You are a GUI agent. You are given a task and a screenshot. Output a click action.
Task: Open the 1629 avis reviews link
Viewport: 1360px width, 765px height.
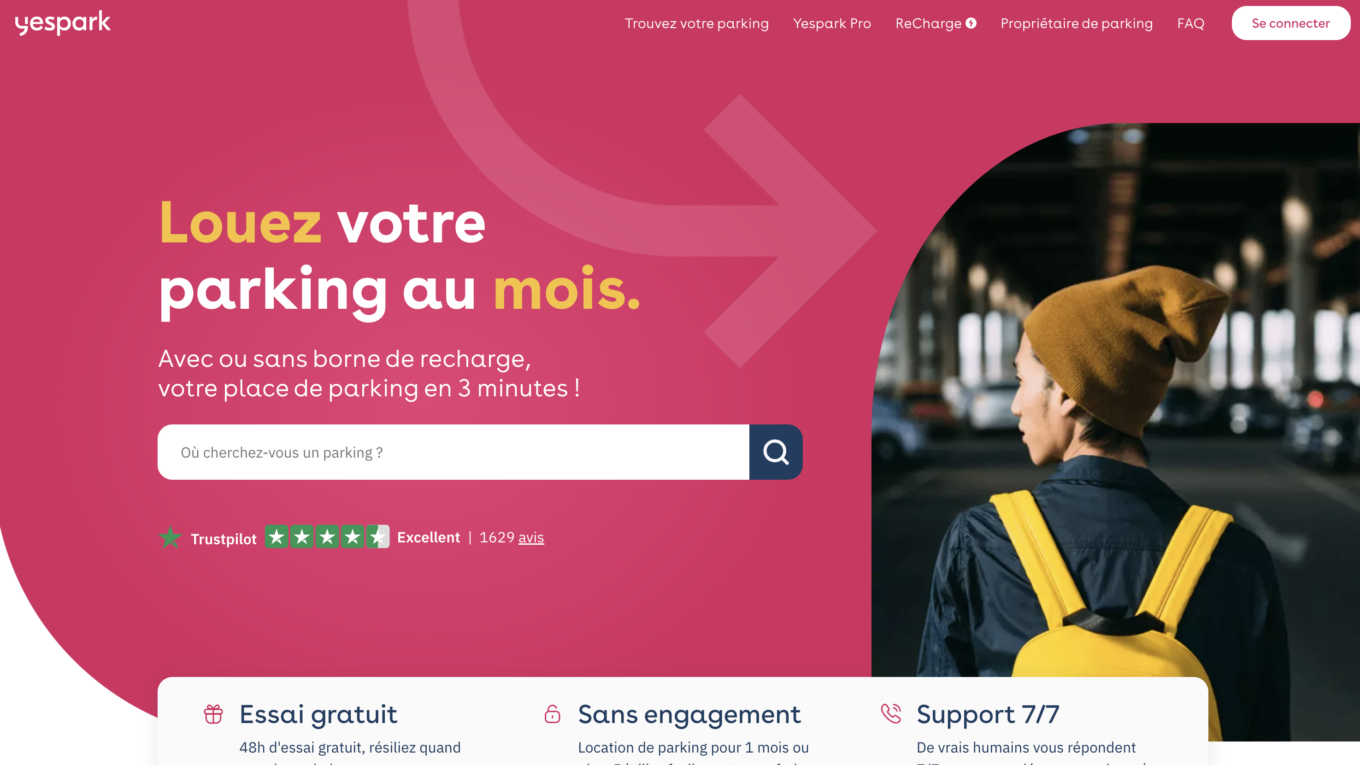pyautogui.click(x=512, y=537)
